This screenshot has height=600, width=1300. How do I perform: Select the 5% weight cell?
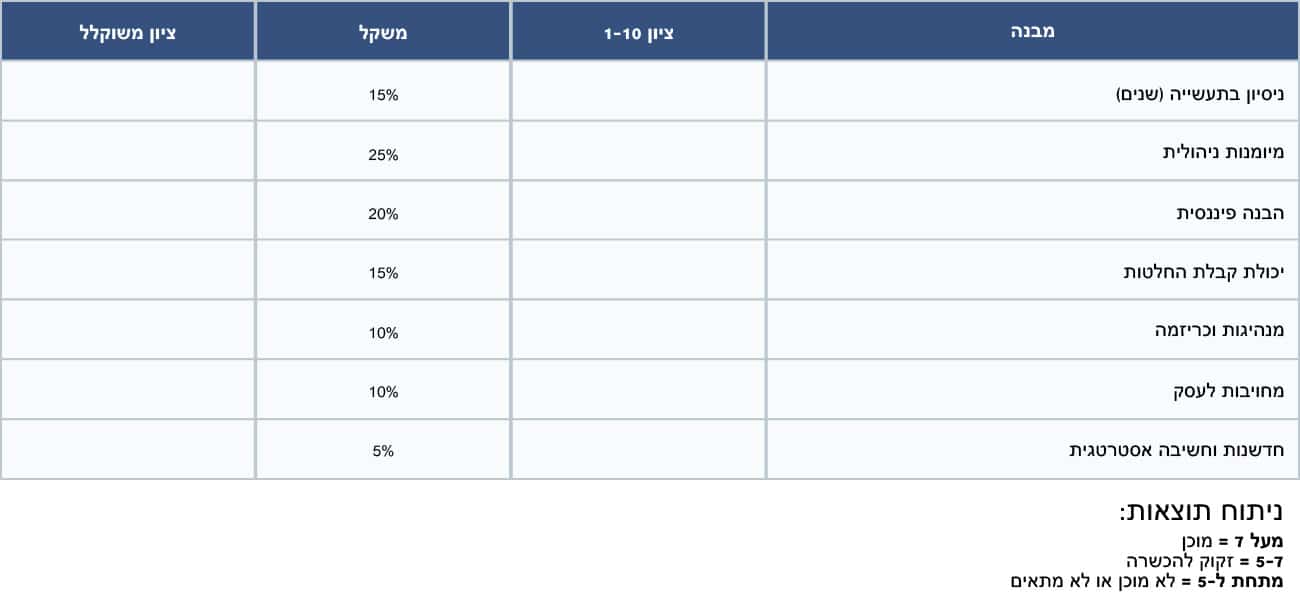point(383,450)
